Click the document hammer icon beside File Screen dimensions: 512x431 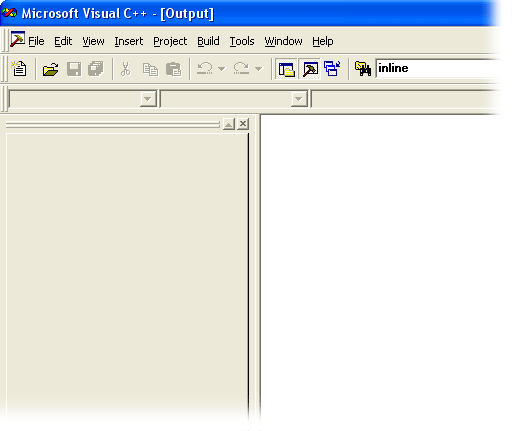pyautogui.click(x=17, y=39)
